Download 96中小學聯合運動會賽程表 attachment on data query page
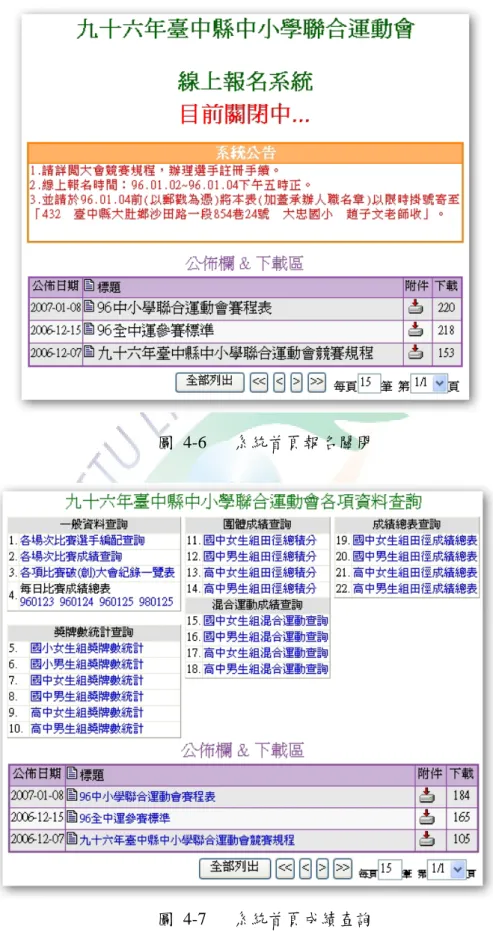493x944 pixels. [427, 795]
